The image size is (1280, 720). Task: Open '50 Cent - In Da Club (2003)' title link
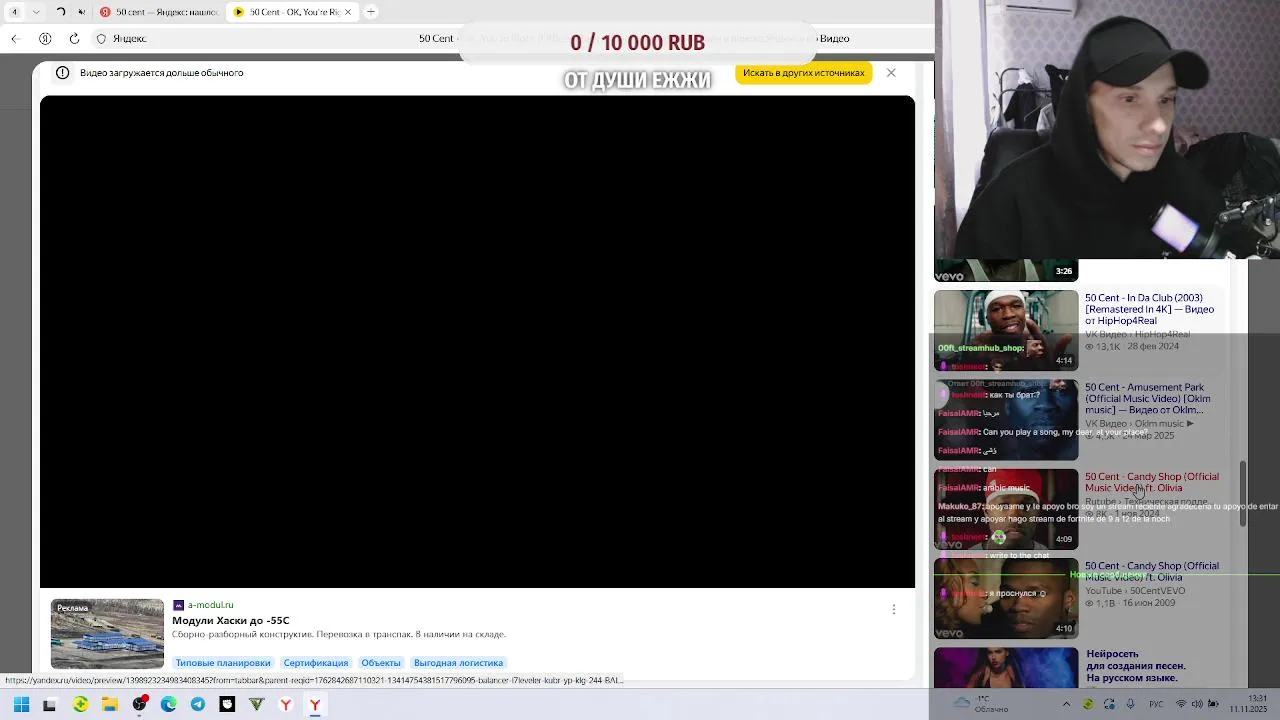pyautogui.click(x=1150, y=309)
